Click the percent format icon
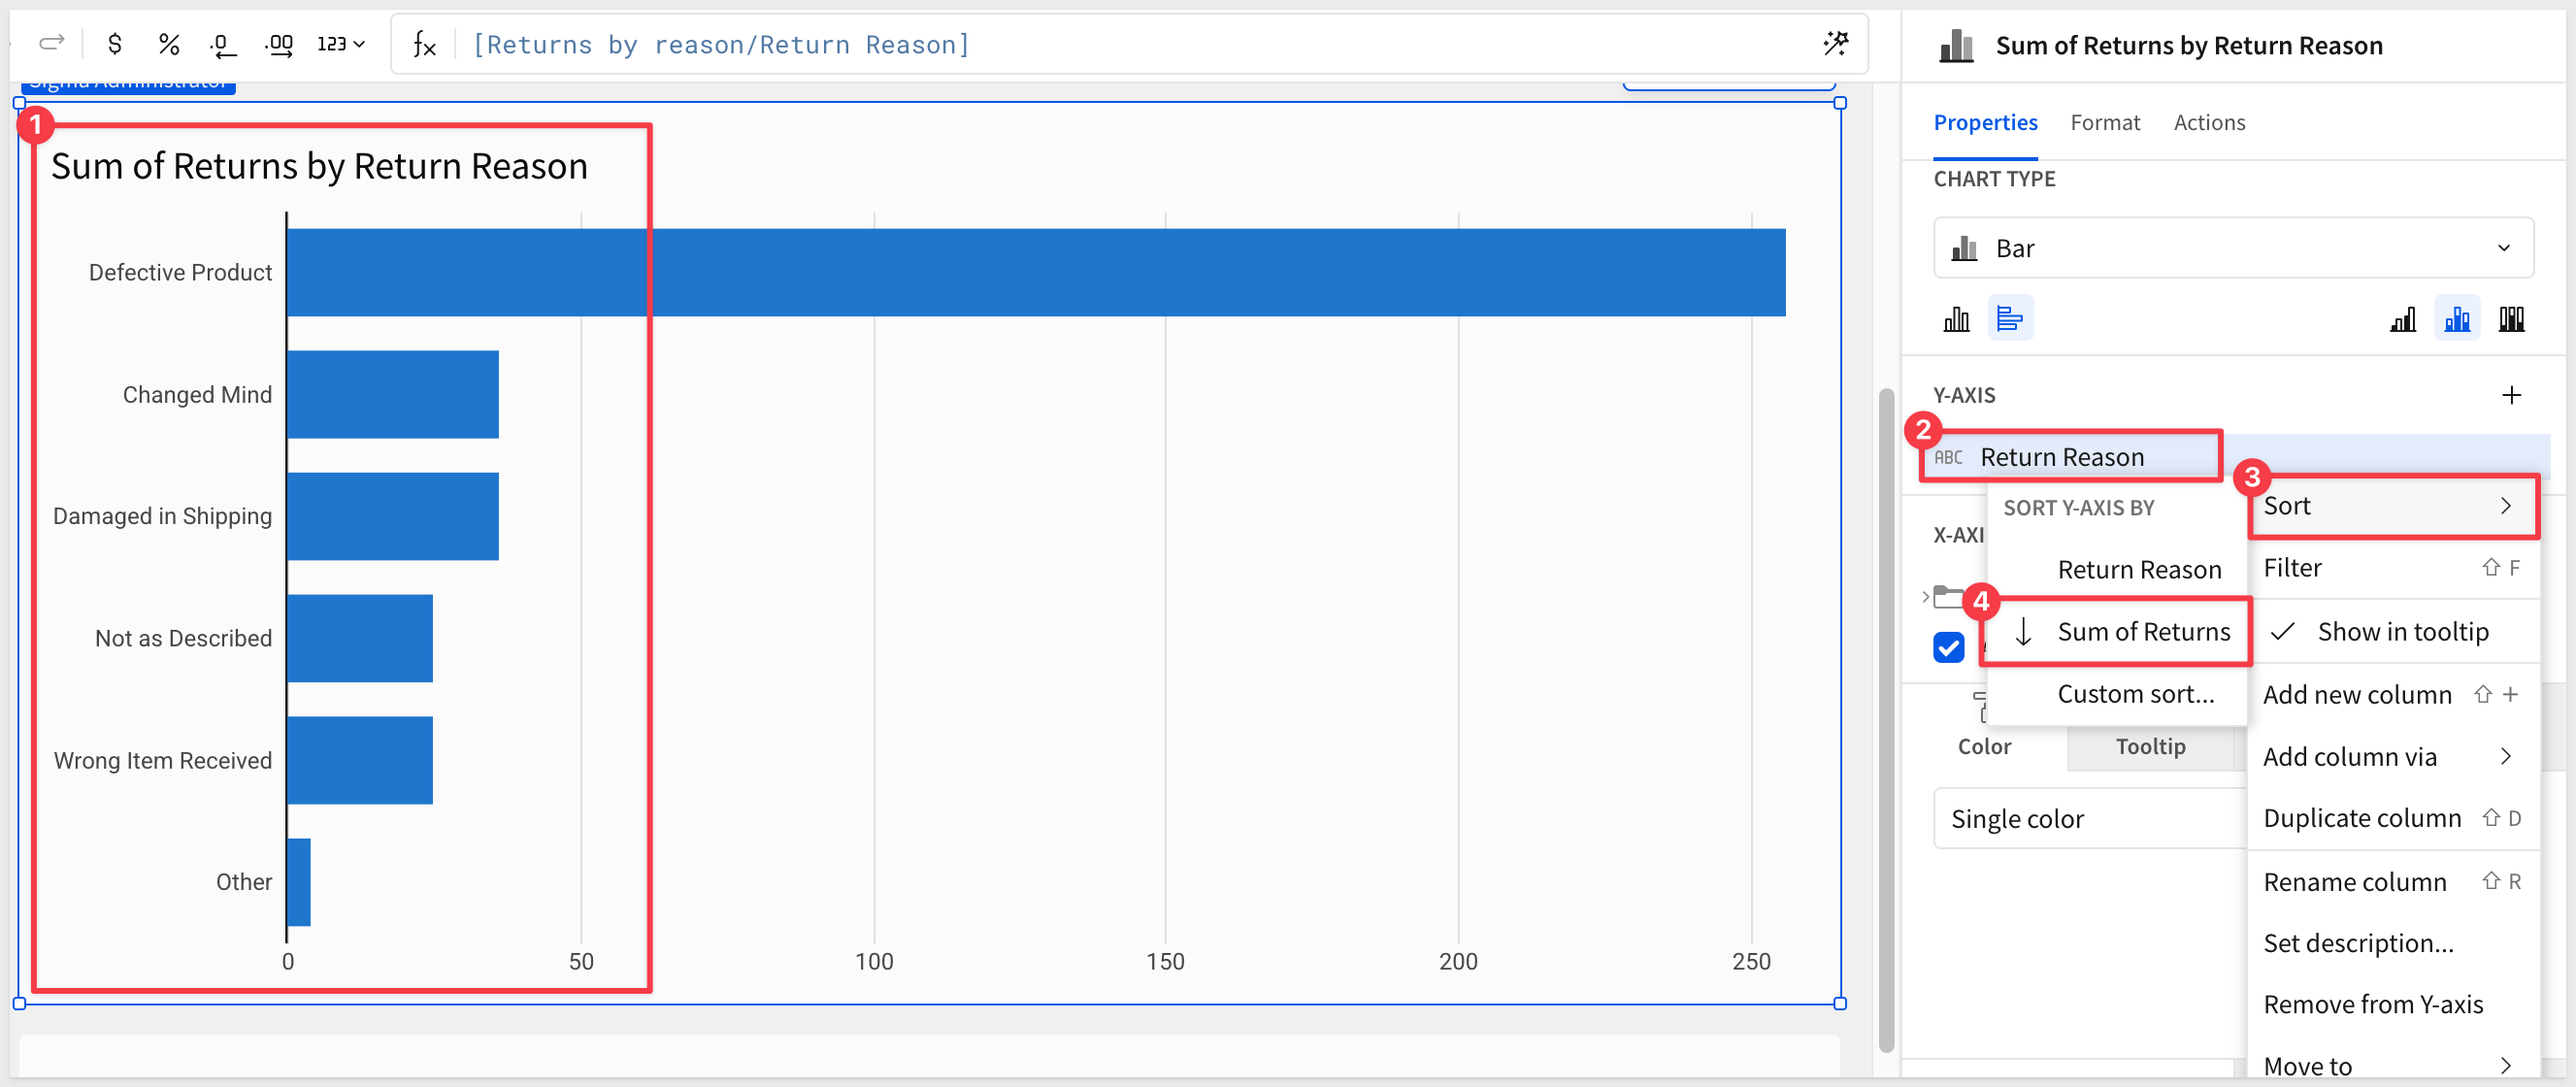2576x1087 pixels. point(169,44)
